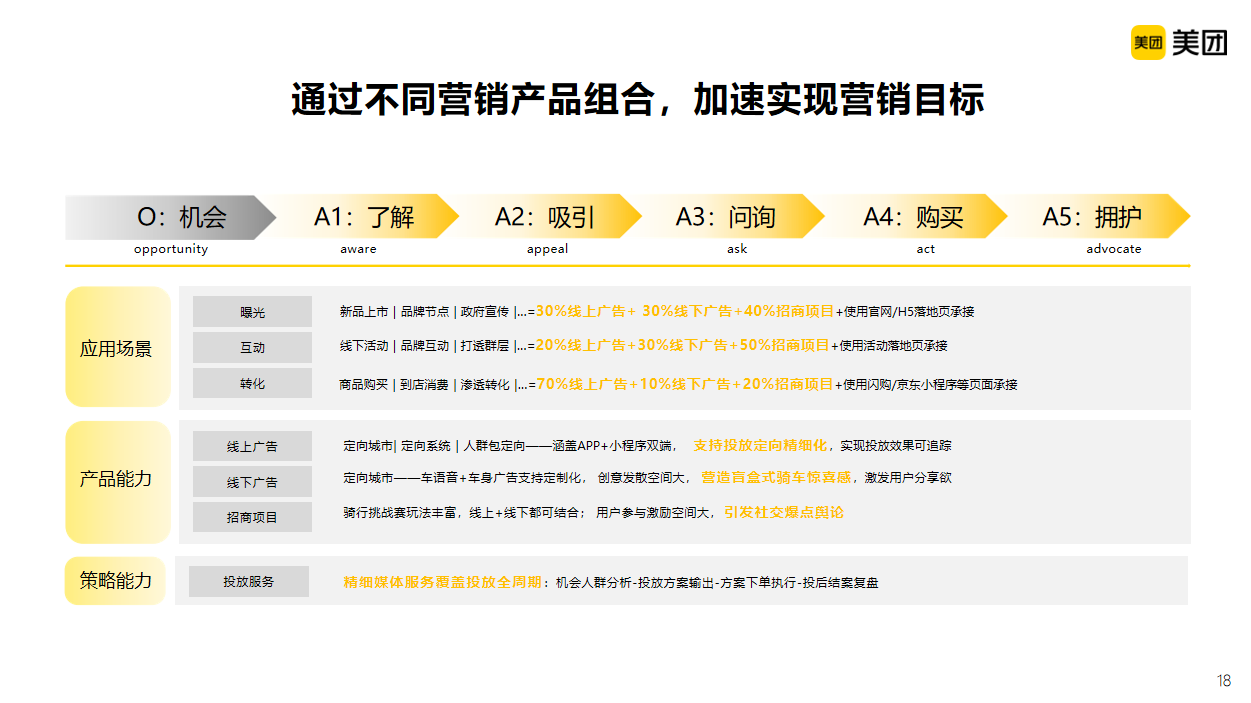The image size is (1251, 703).
Task: Click the A2: 吸引 stage arrow
Action: coord(545,217)
